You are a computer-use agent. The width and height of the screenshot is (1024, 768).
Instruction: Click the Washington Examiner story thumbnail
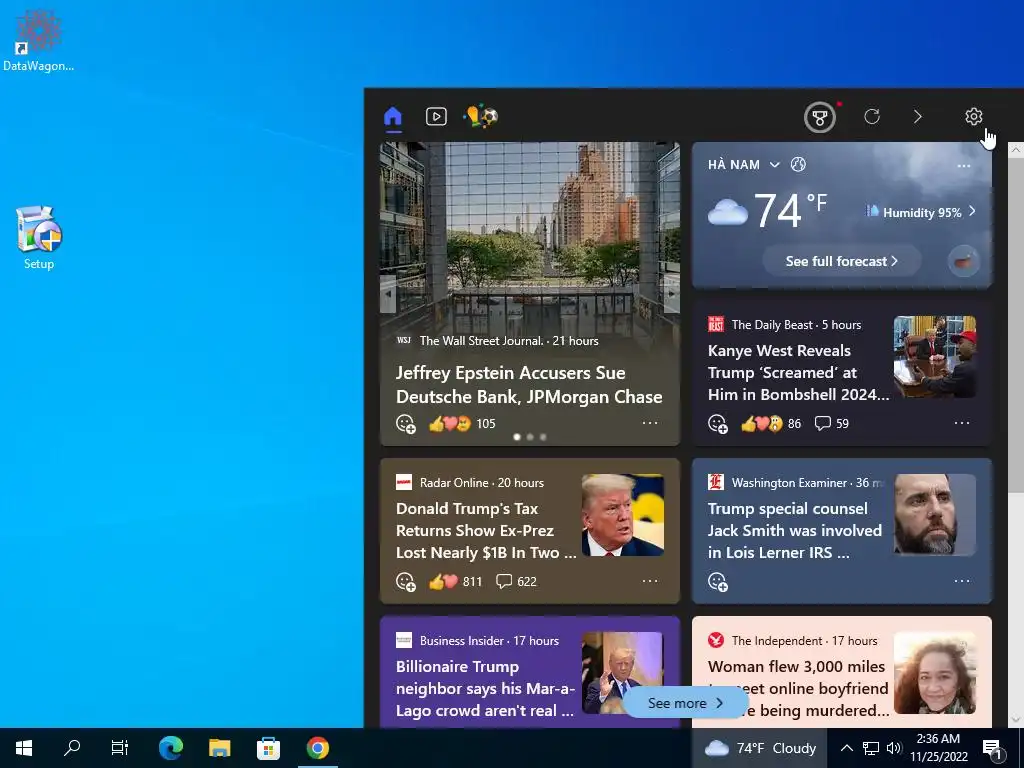935,515
